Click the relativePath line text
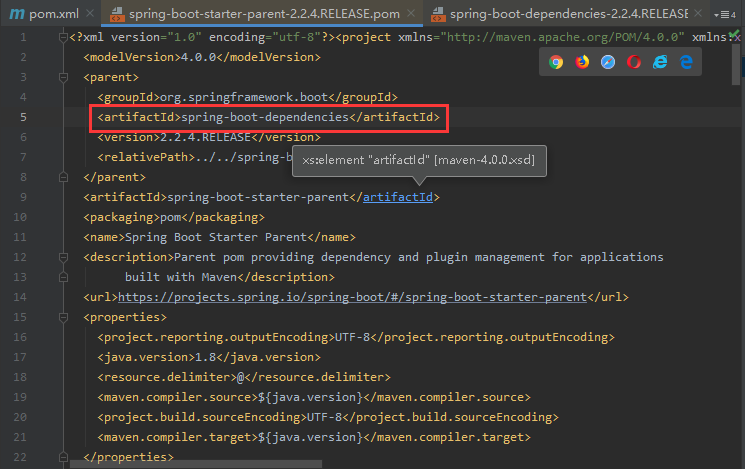 tap(195, 157)
